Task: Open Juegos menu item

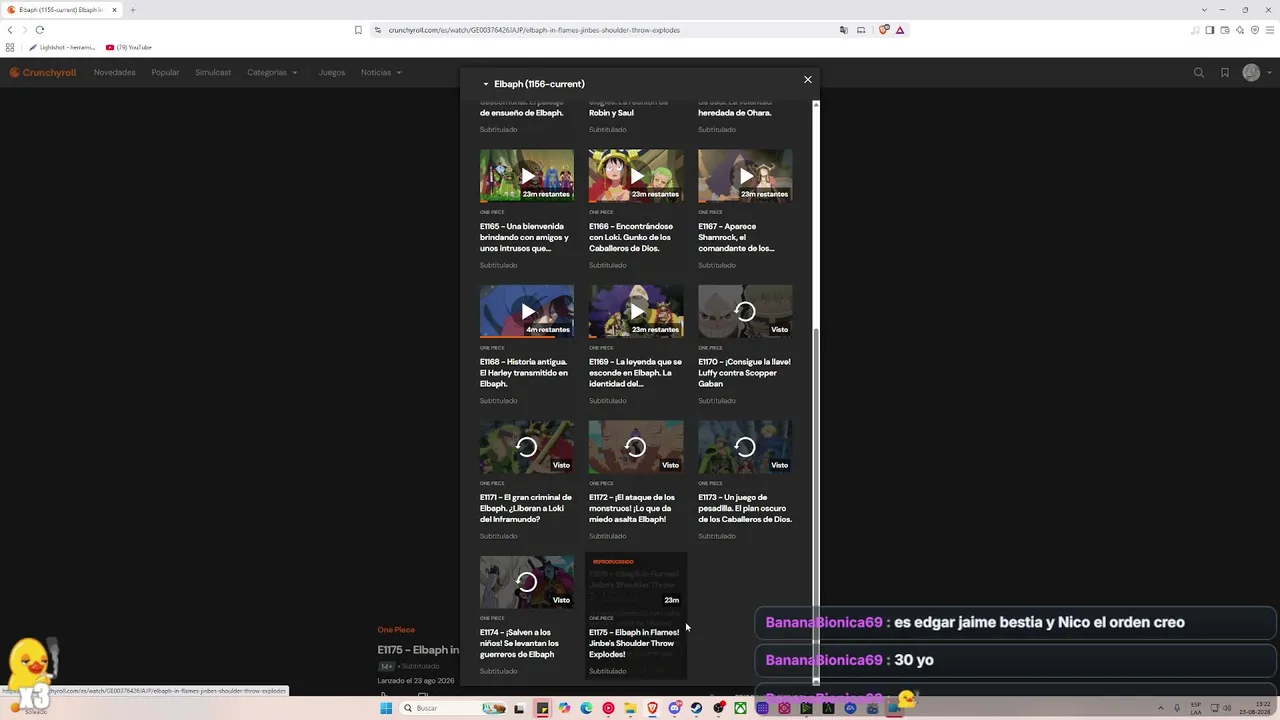Action: [332, 72]
